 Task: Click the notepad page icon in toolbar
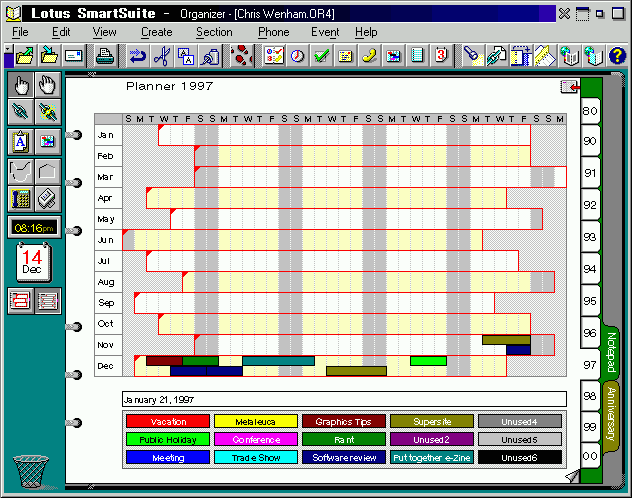click(x=417, y=55)
